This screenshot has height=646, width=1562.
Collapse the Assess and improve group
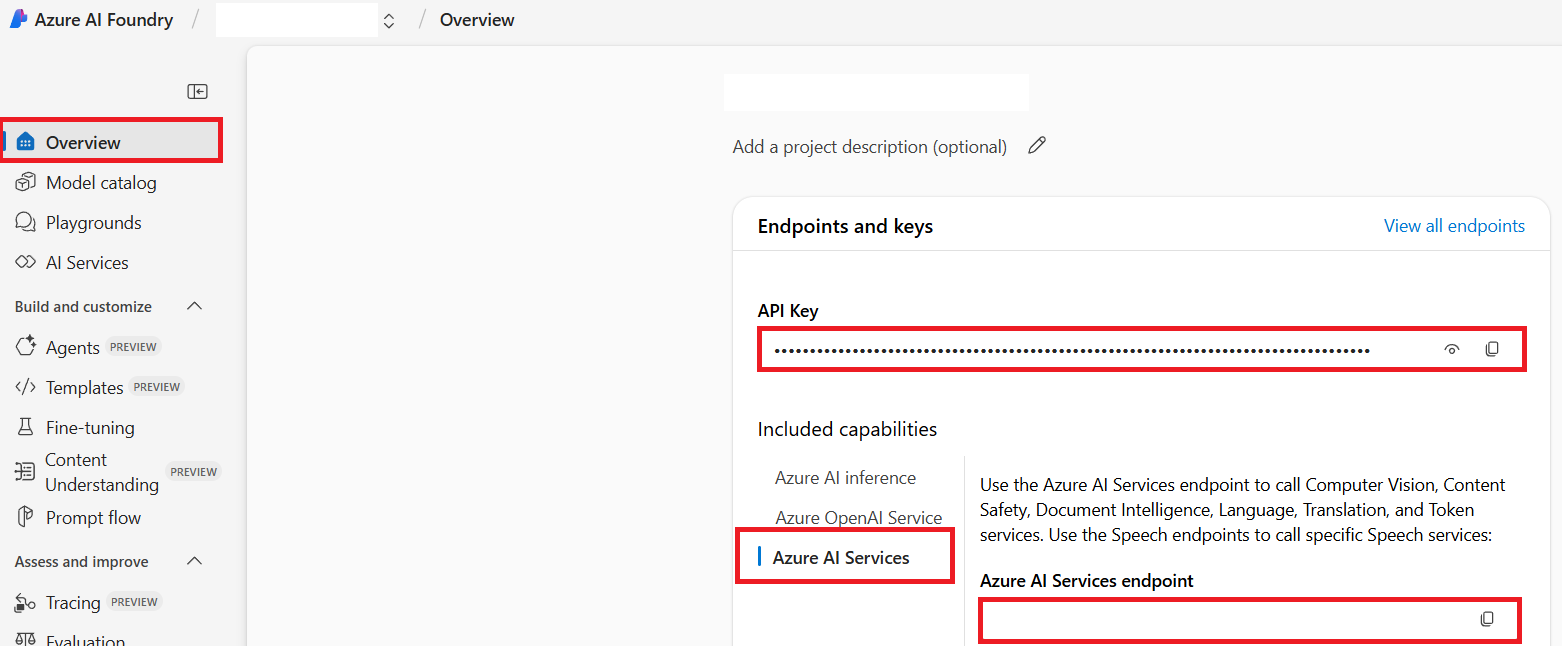coord(193,561)
